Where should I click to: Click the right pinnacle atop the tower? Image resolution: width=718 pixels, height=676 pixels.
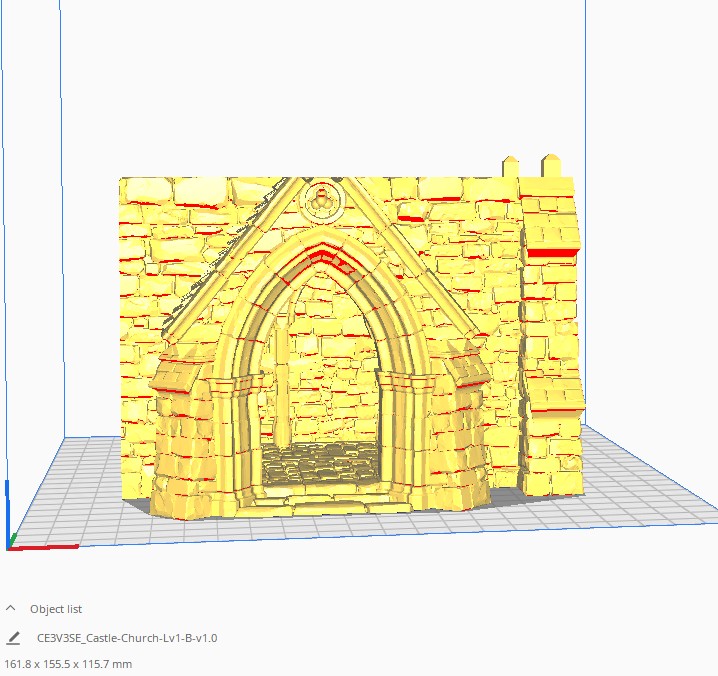[x=549, y=165]
